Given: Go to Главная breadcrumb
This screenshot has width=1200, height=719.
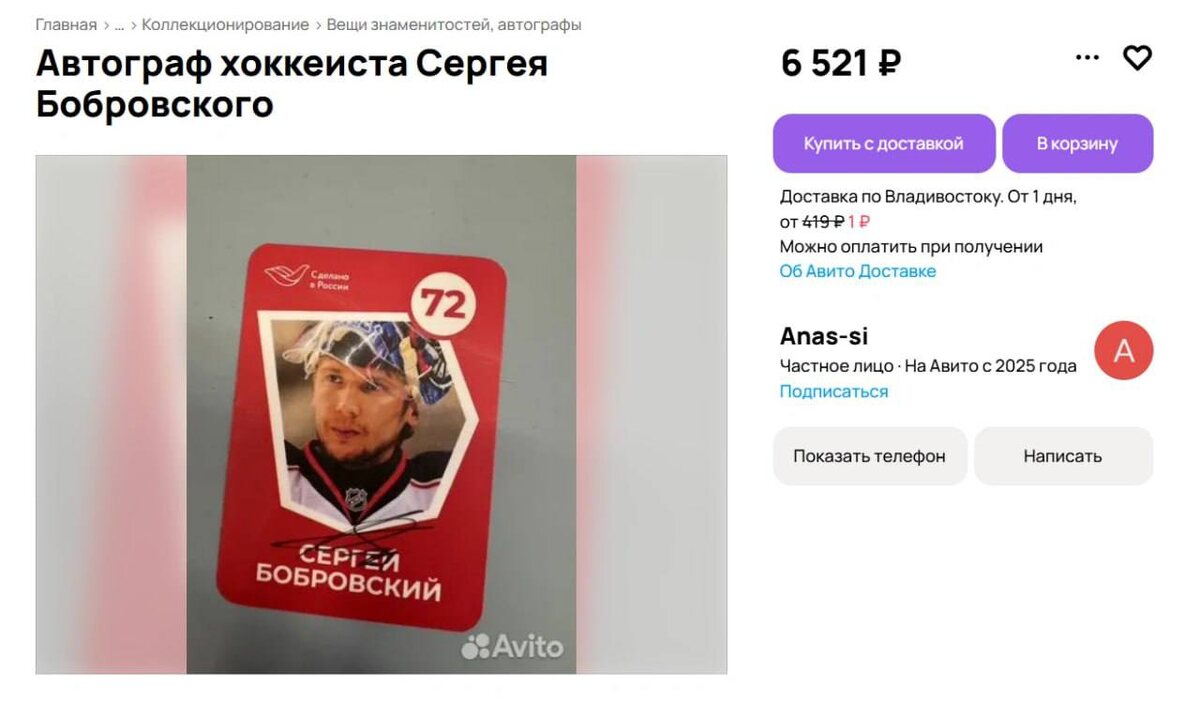Looking at the screenshot, I should coord(66,25).
